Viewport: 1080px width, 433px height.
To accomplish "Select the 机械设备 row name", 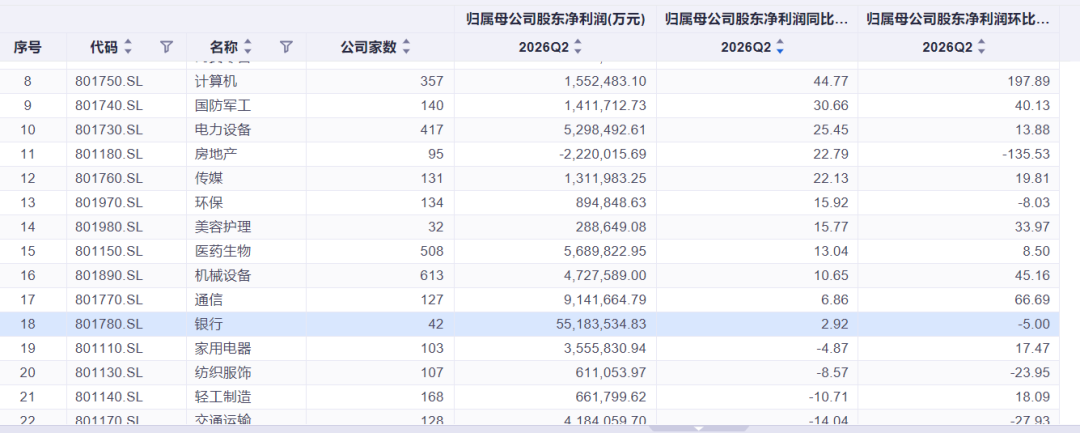I will [x=222, y=275].
